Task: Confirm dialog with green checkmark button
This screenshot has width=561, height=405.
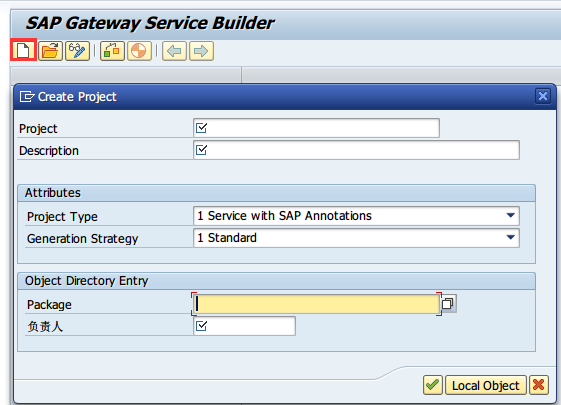Action: pos(433,385)
